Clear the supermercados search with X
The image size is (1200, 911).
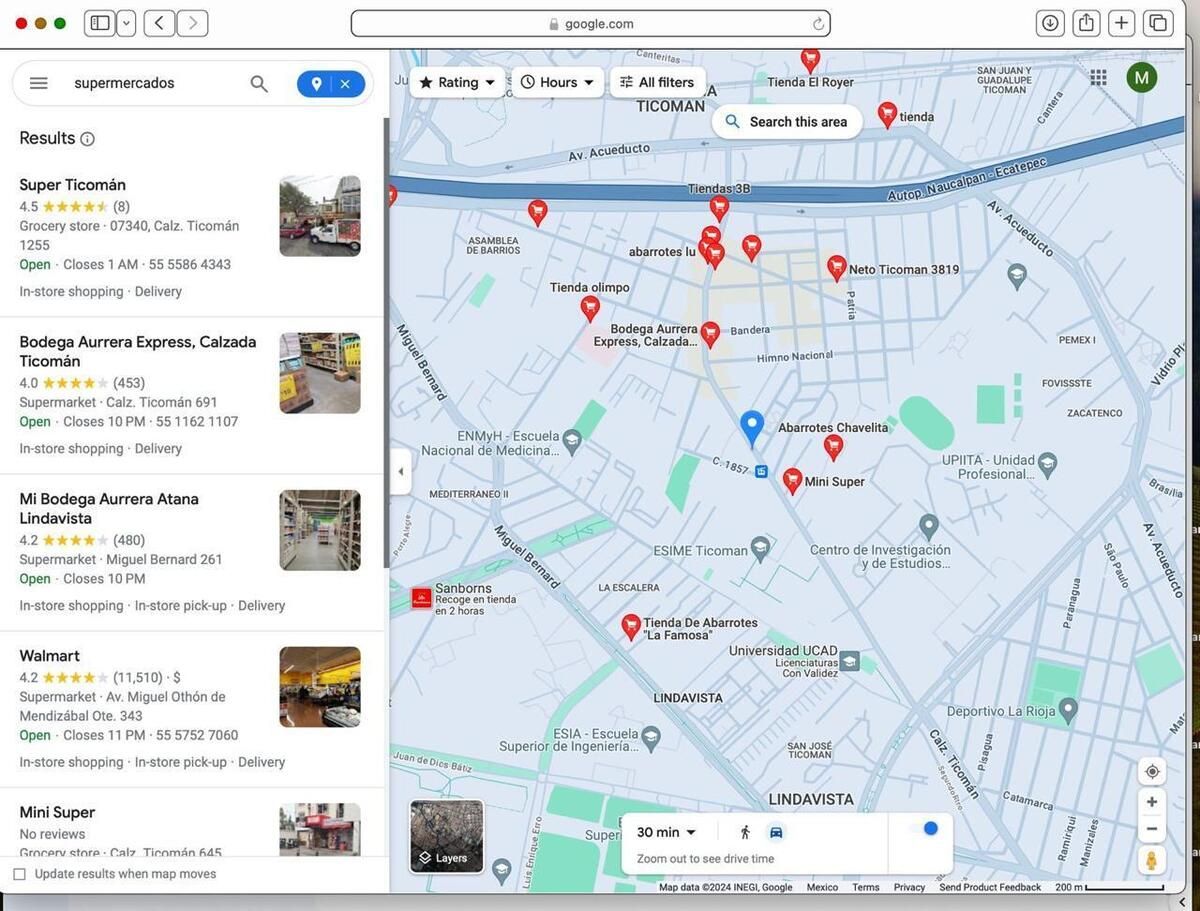point(345,84)
